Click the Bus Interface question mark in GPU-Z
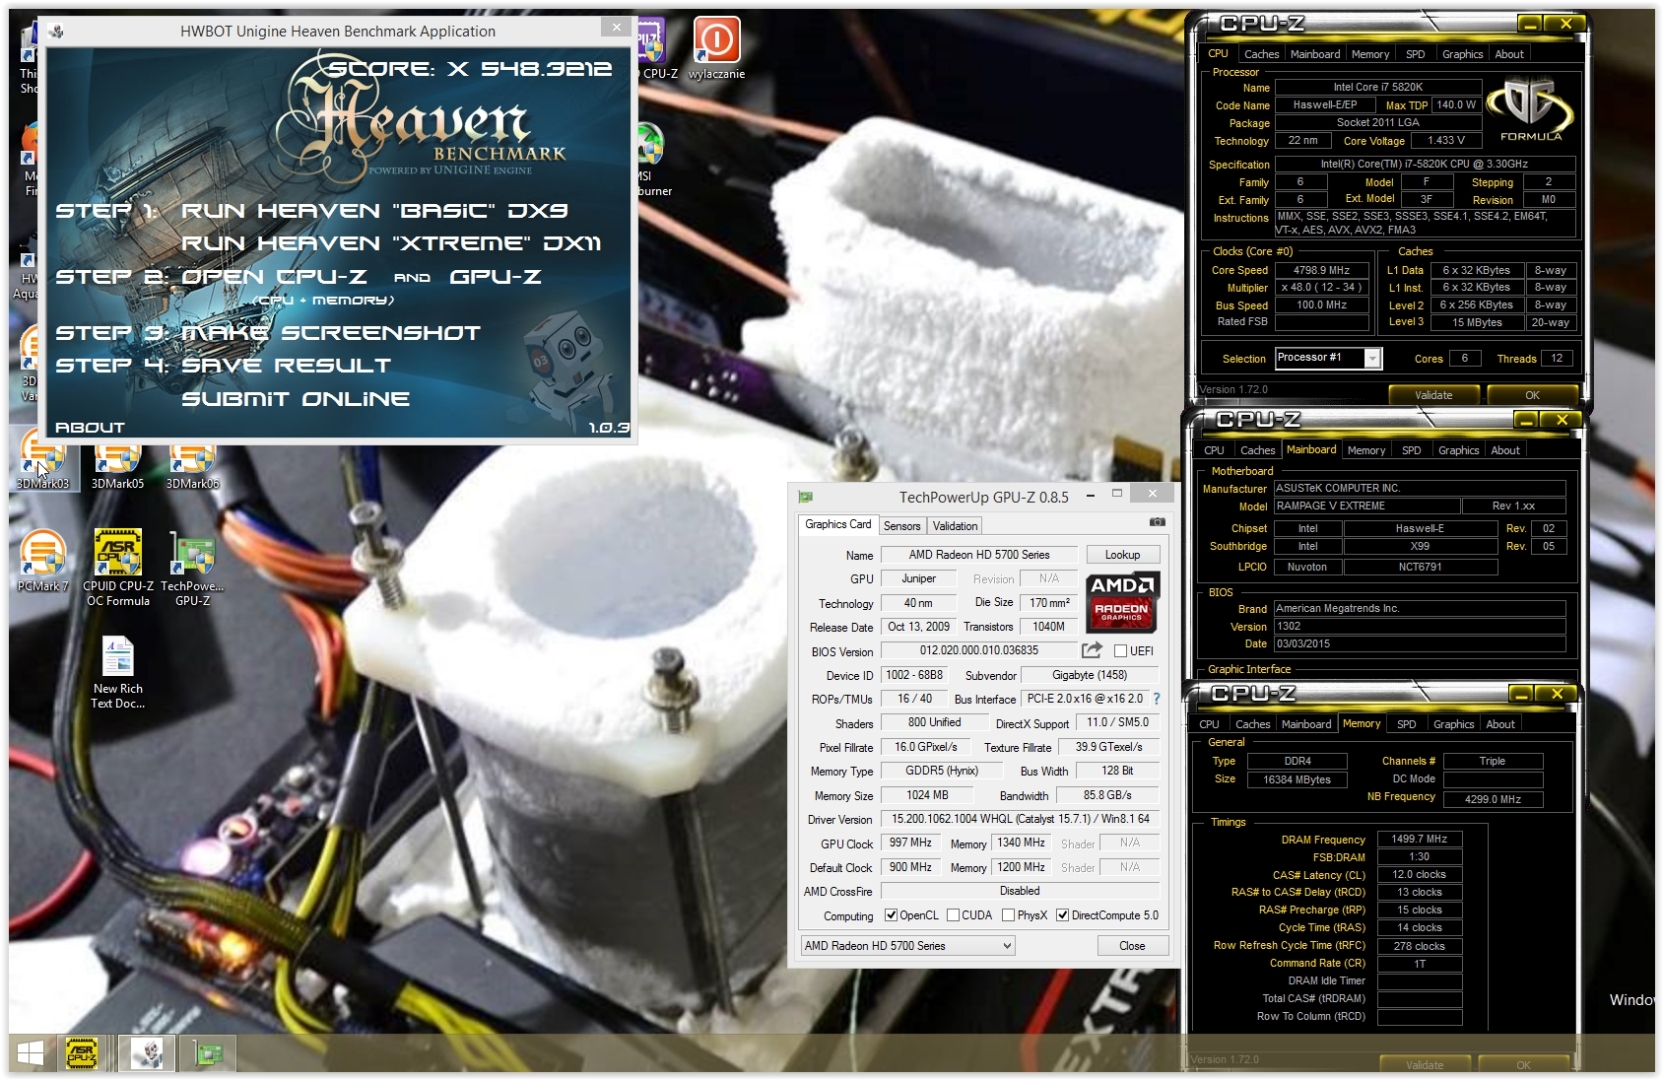Image resolution: width=1663 pixels, height=1080 pixels. tap(1157, 699)
